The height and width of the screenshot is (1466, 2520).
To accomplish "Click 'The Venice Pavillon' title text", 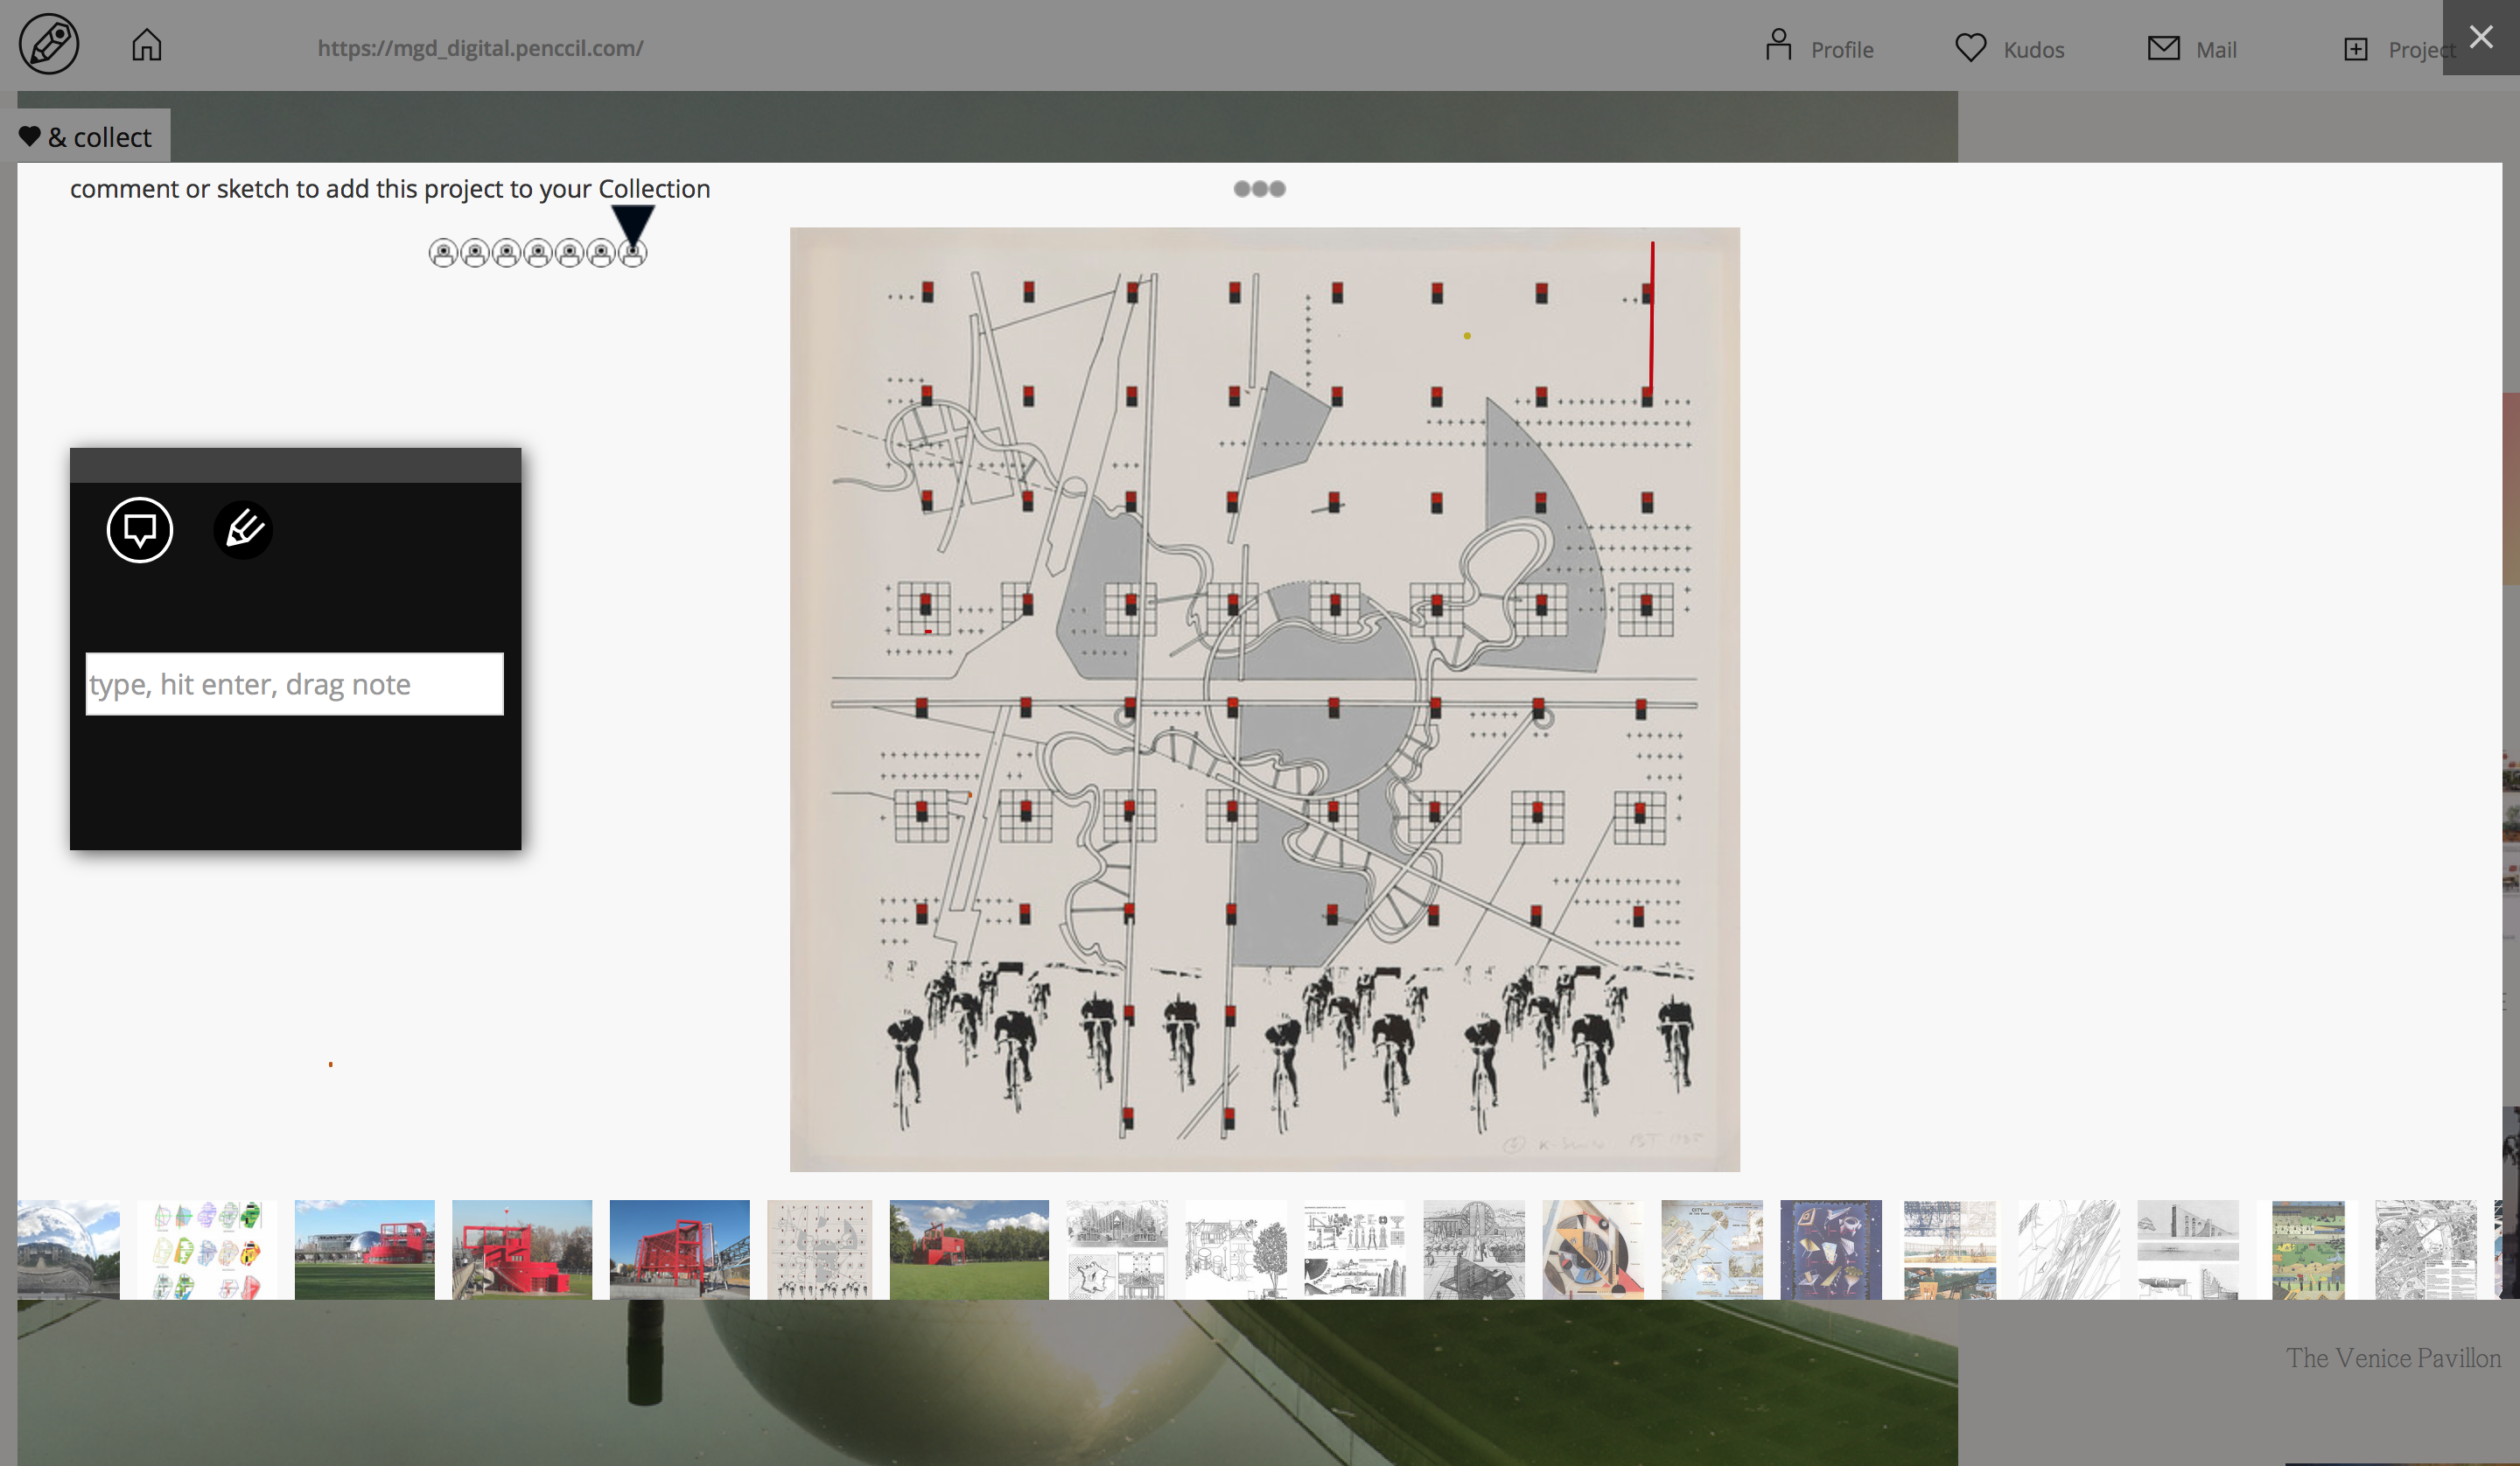I will [x=2393, y=1358].
